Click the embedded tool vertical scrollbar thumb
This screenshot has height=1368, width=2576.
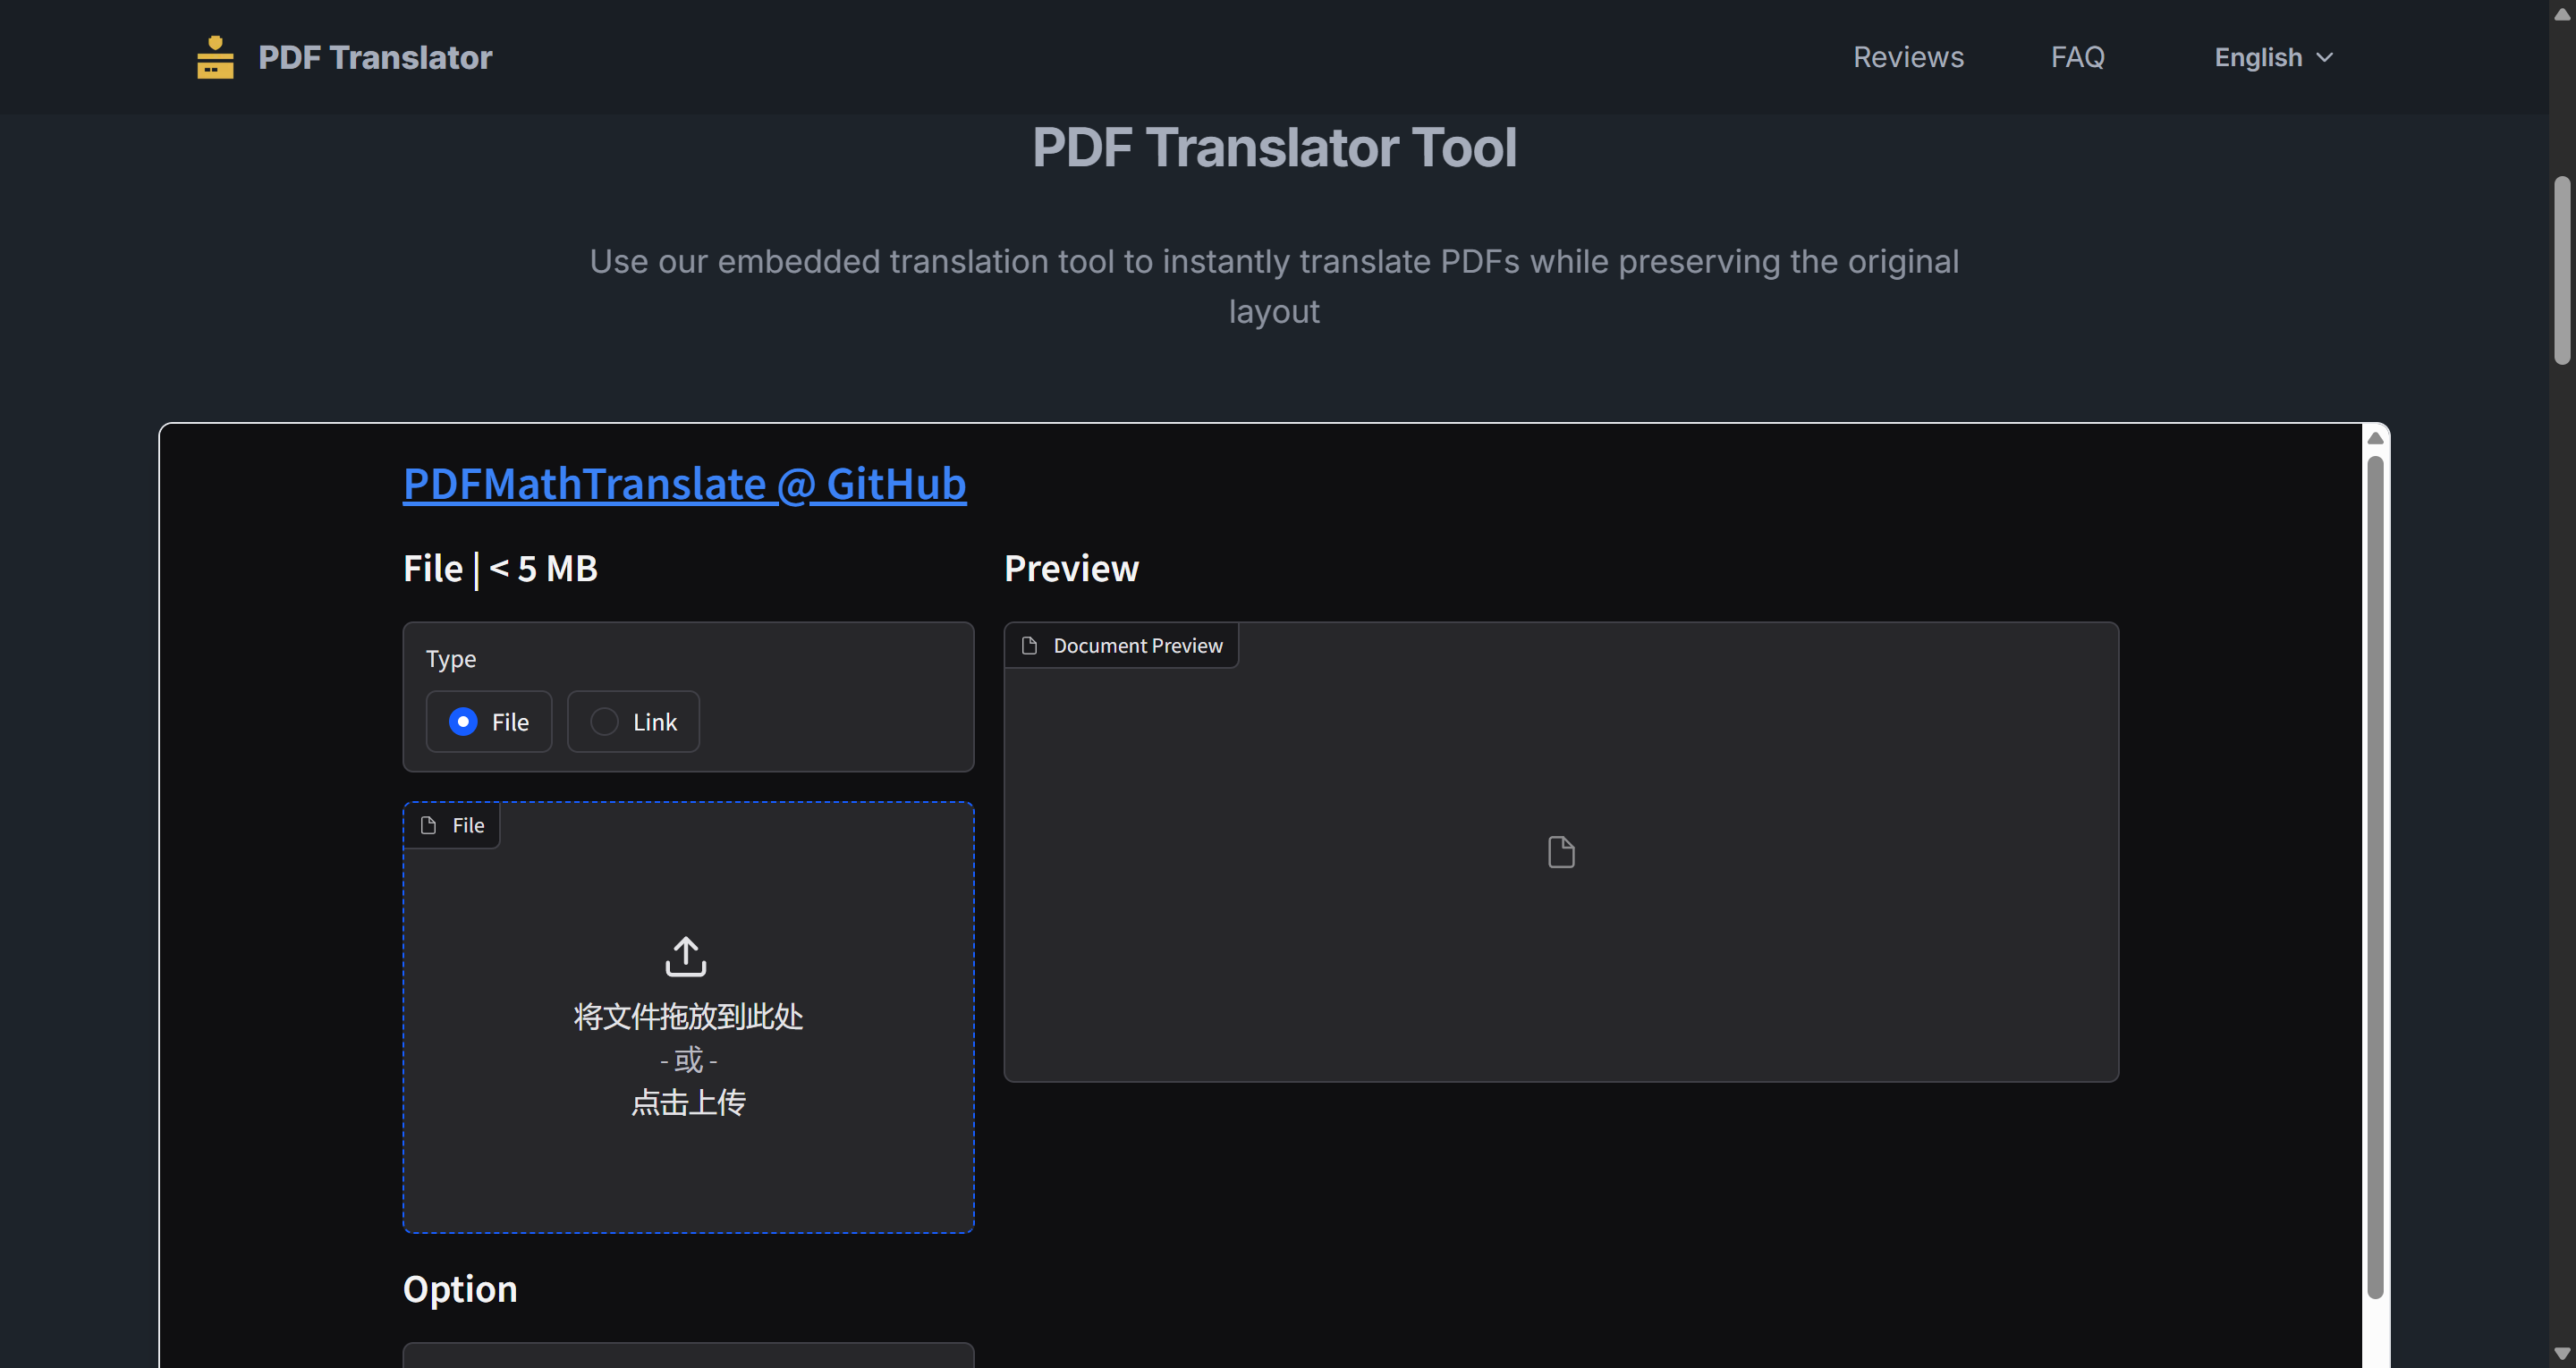[x=2375, y=877]
